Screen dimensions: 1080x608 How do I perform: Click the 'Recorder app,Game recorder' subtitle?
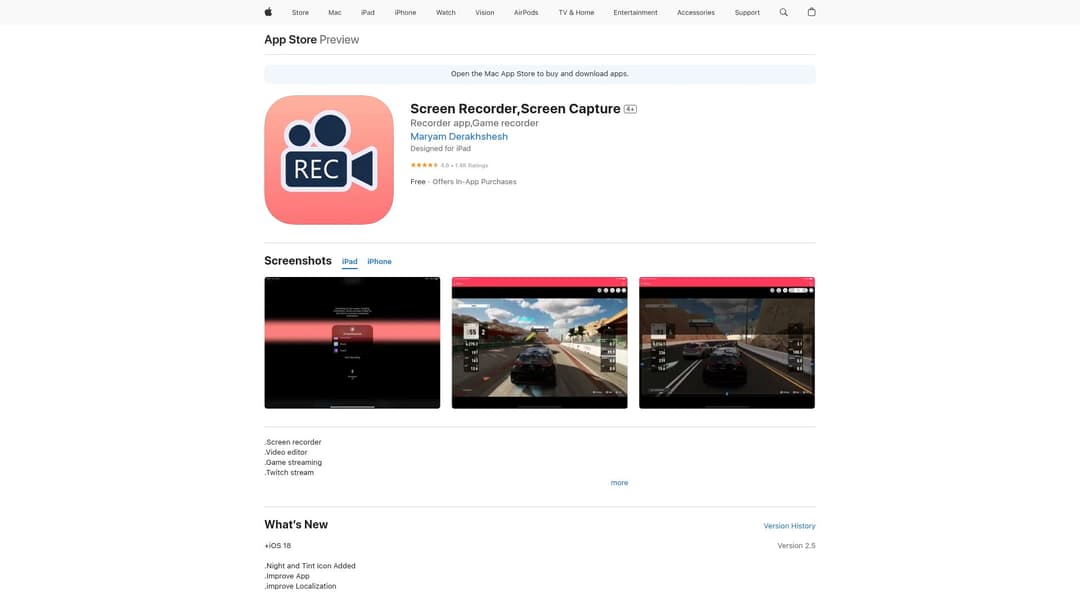click(x=475, y=123)
